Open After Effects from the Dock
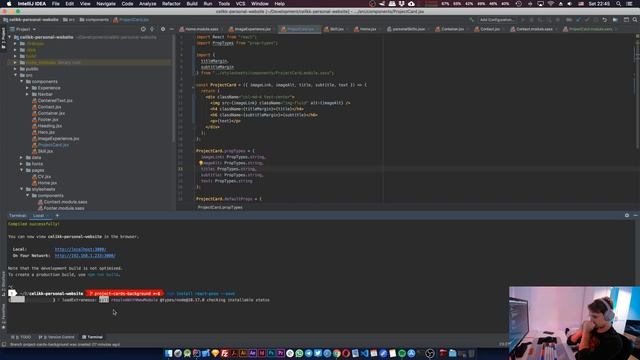This screenshot has width=640, height=360. [253, 353]
